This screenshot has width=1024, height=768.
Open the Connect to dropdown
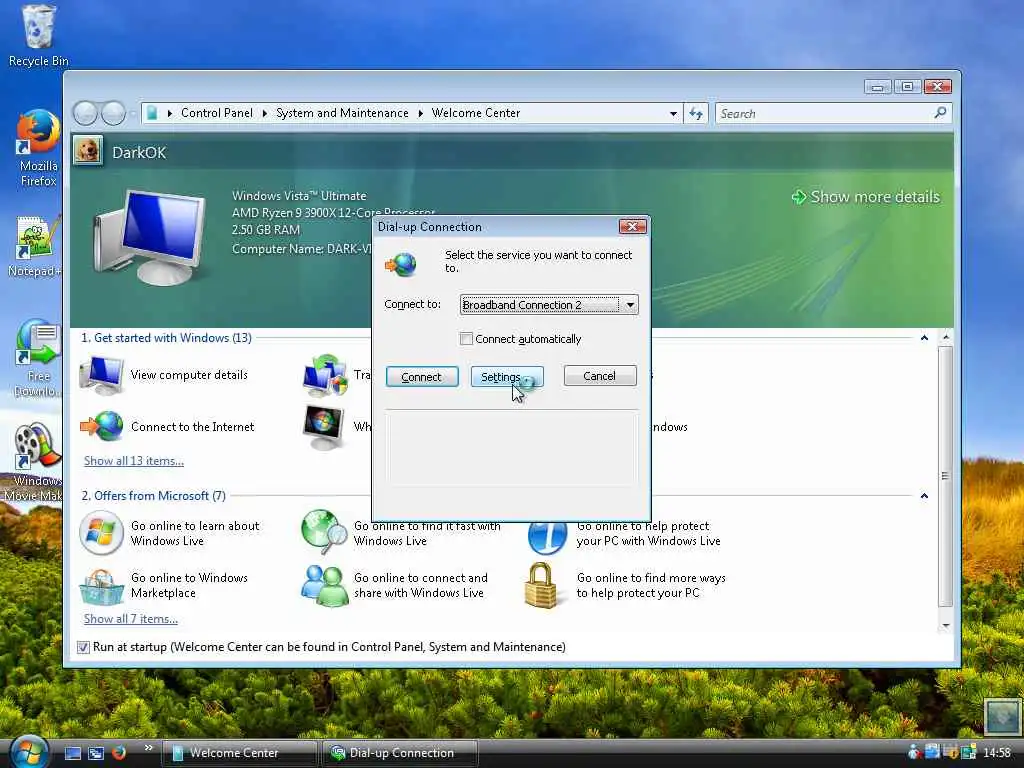coord(549,304)
